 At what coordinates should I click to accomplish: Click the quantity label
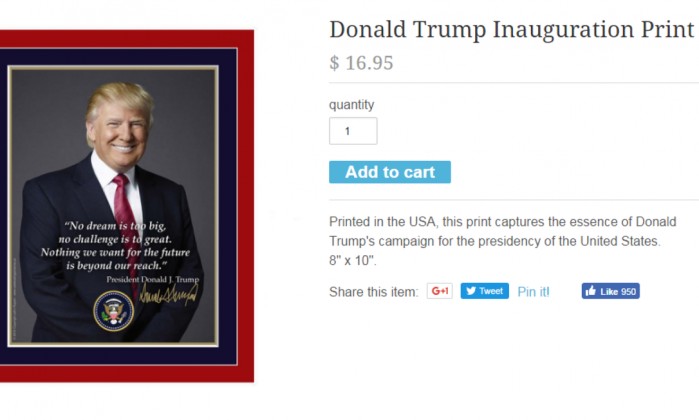pos(351,105)
